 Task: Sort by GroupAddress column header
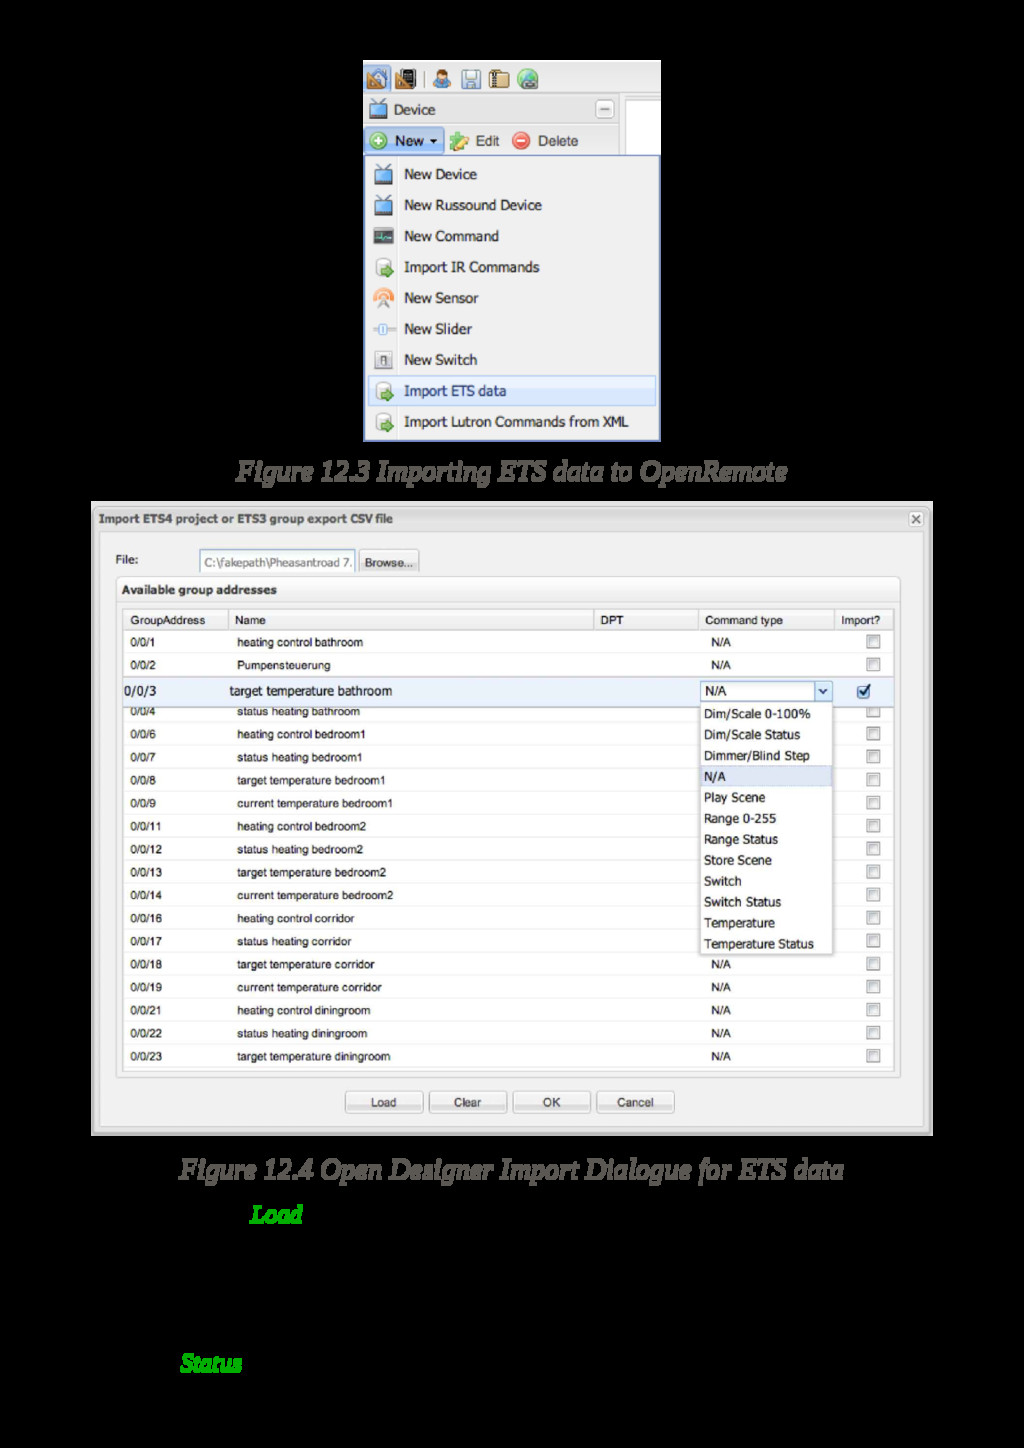[x=175, y=620]
